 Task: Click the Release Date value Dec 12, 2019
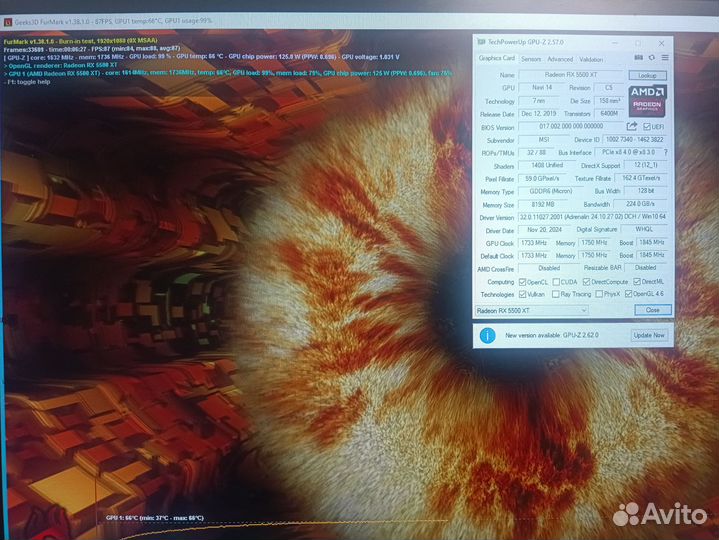[538, 113]
